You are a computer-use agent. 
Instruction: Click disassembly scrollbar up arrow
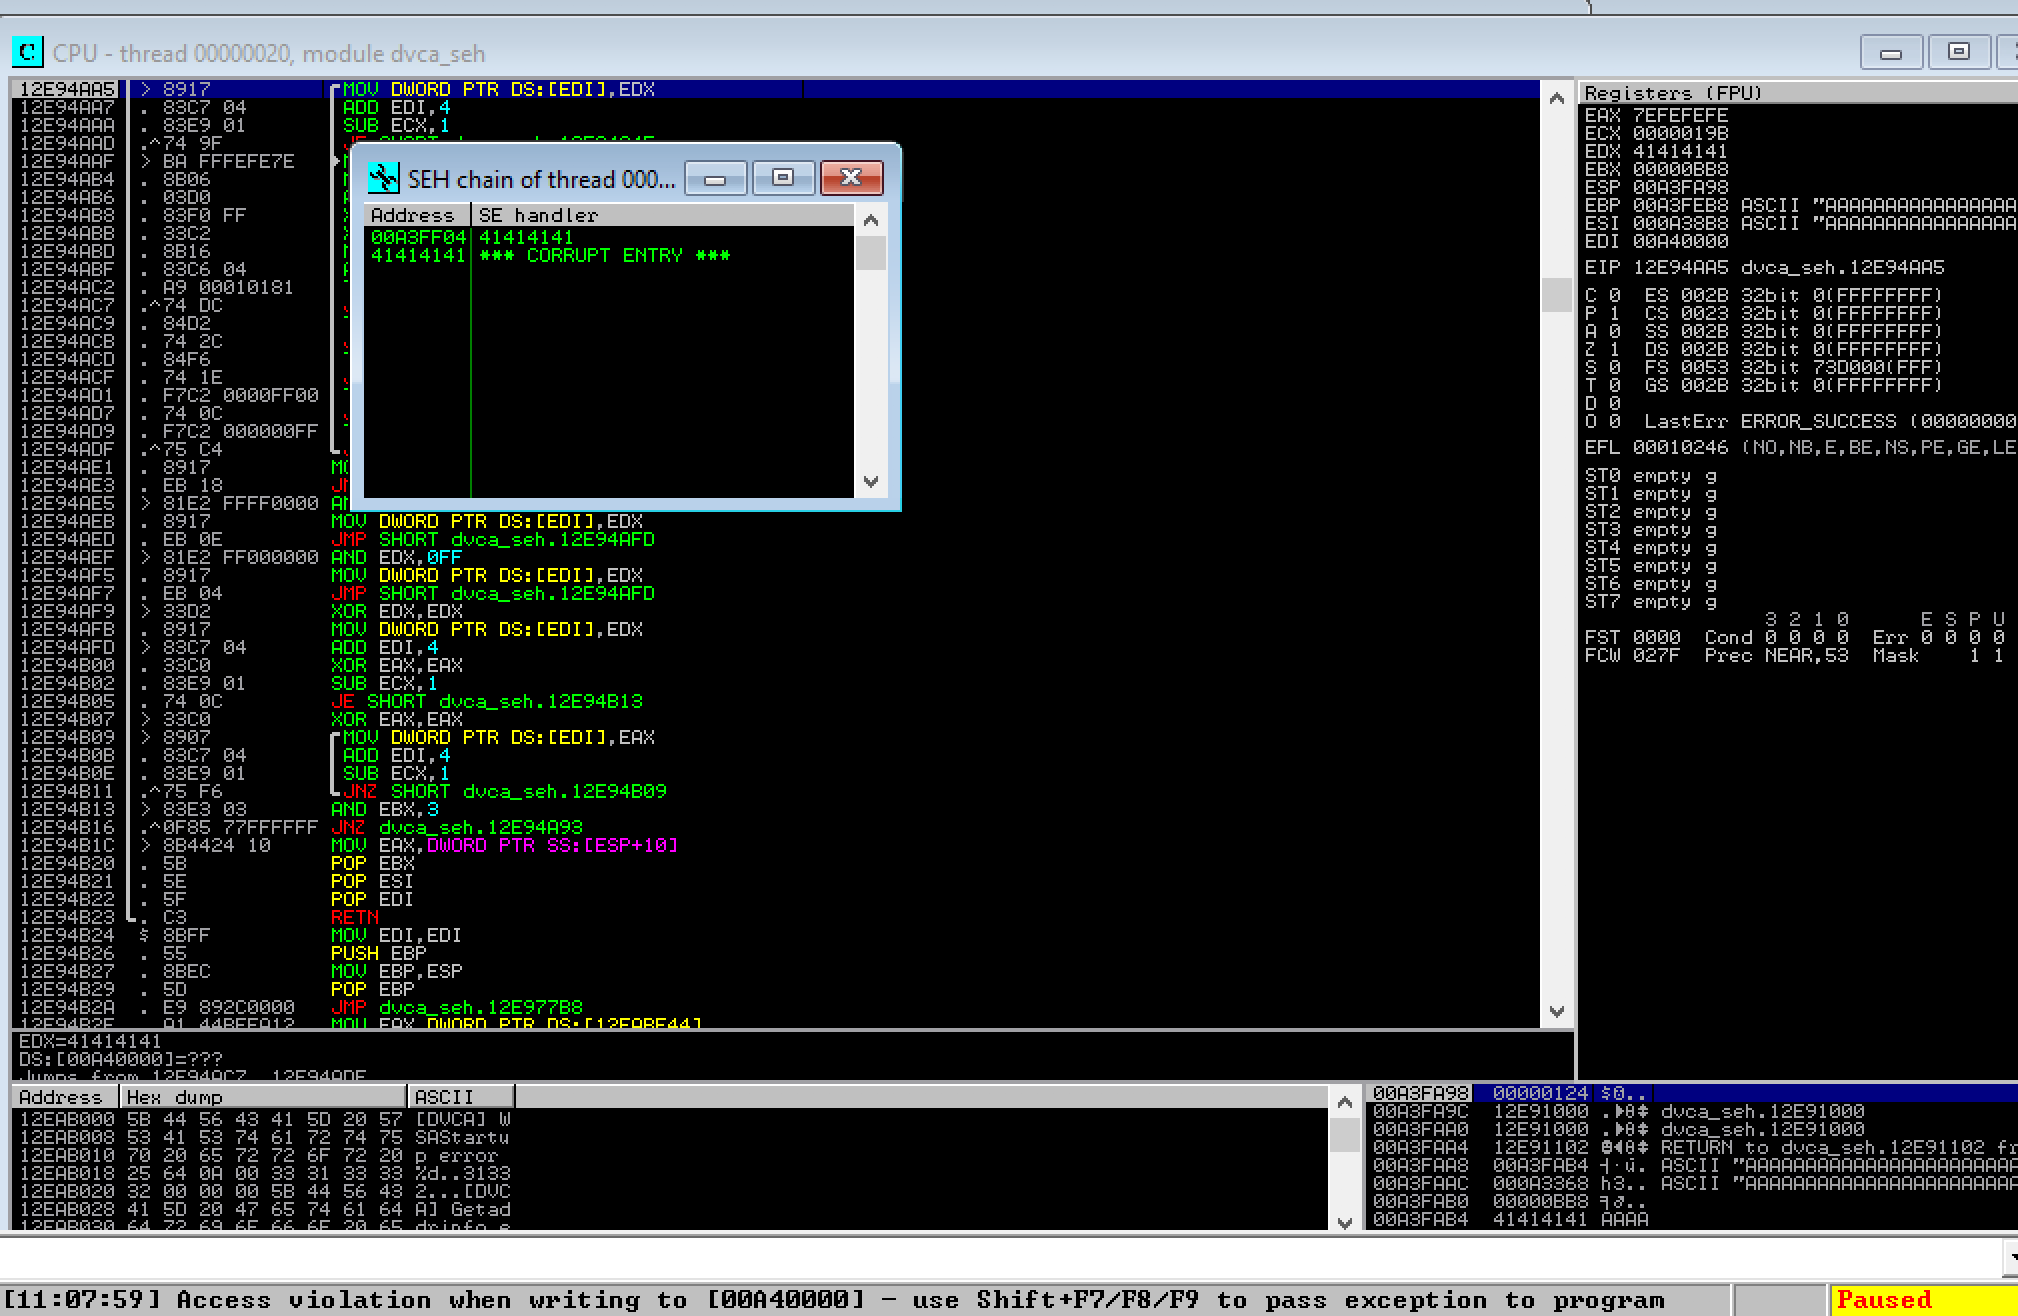[1556, 98]
